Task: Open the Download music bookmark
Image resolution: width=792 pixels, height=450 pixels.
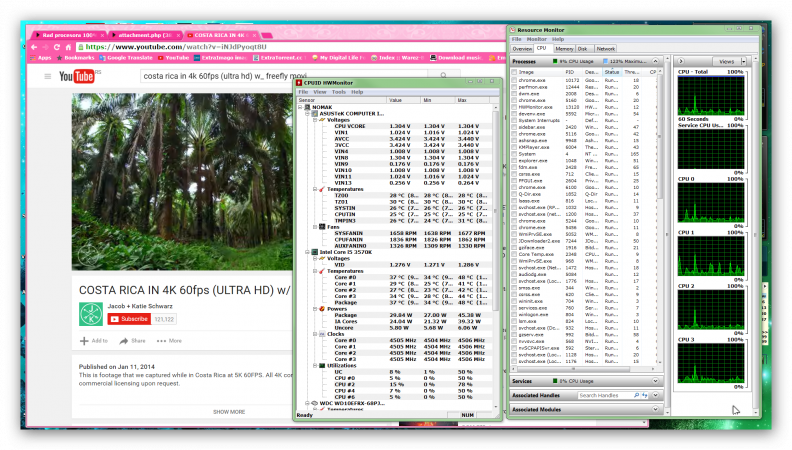Action: [x=457, y=58]
